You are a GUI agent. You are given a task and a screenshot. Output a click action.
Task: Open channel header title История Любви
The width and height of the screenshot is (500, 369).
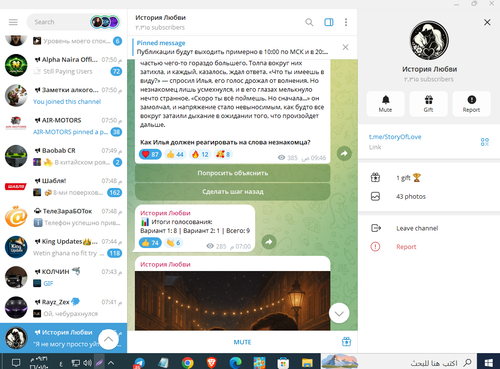coord(160,18)
